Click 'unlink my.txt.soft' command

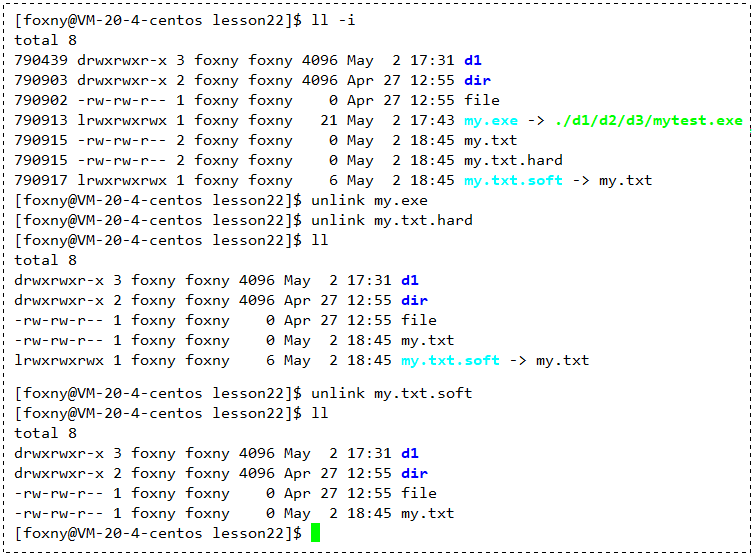(x=391, y=393)
